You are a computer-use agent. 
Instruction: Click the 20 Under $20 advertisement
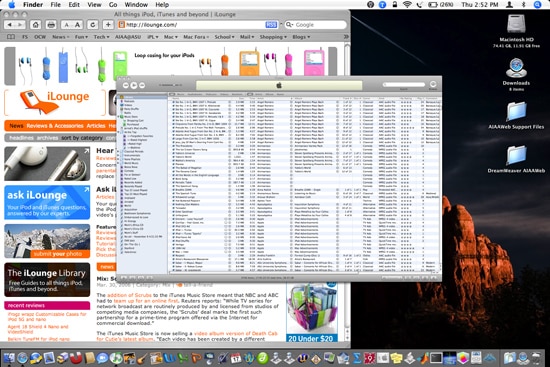tap(312, 312)
